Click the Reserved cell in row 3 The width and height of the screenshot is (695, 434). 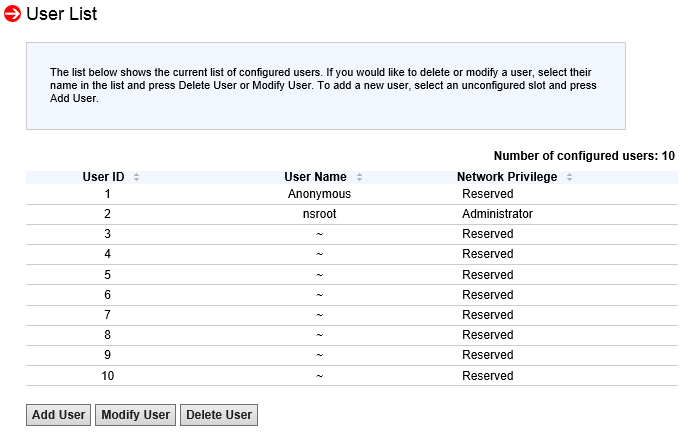click(488, 234)
